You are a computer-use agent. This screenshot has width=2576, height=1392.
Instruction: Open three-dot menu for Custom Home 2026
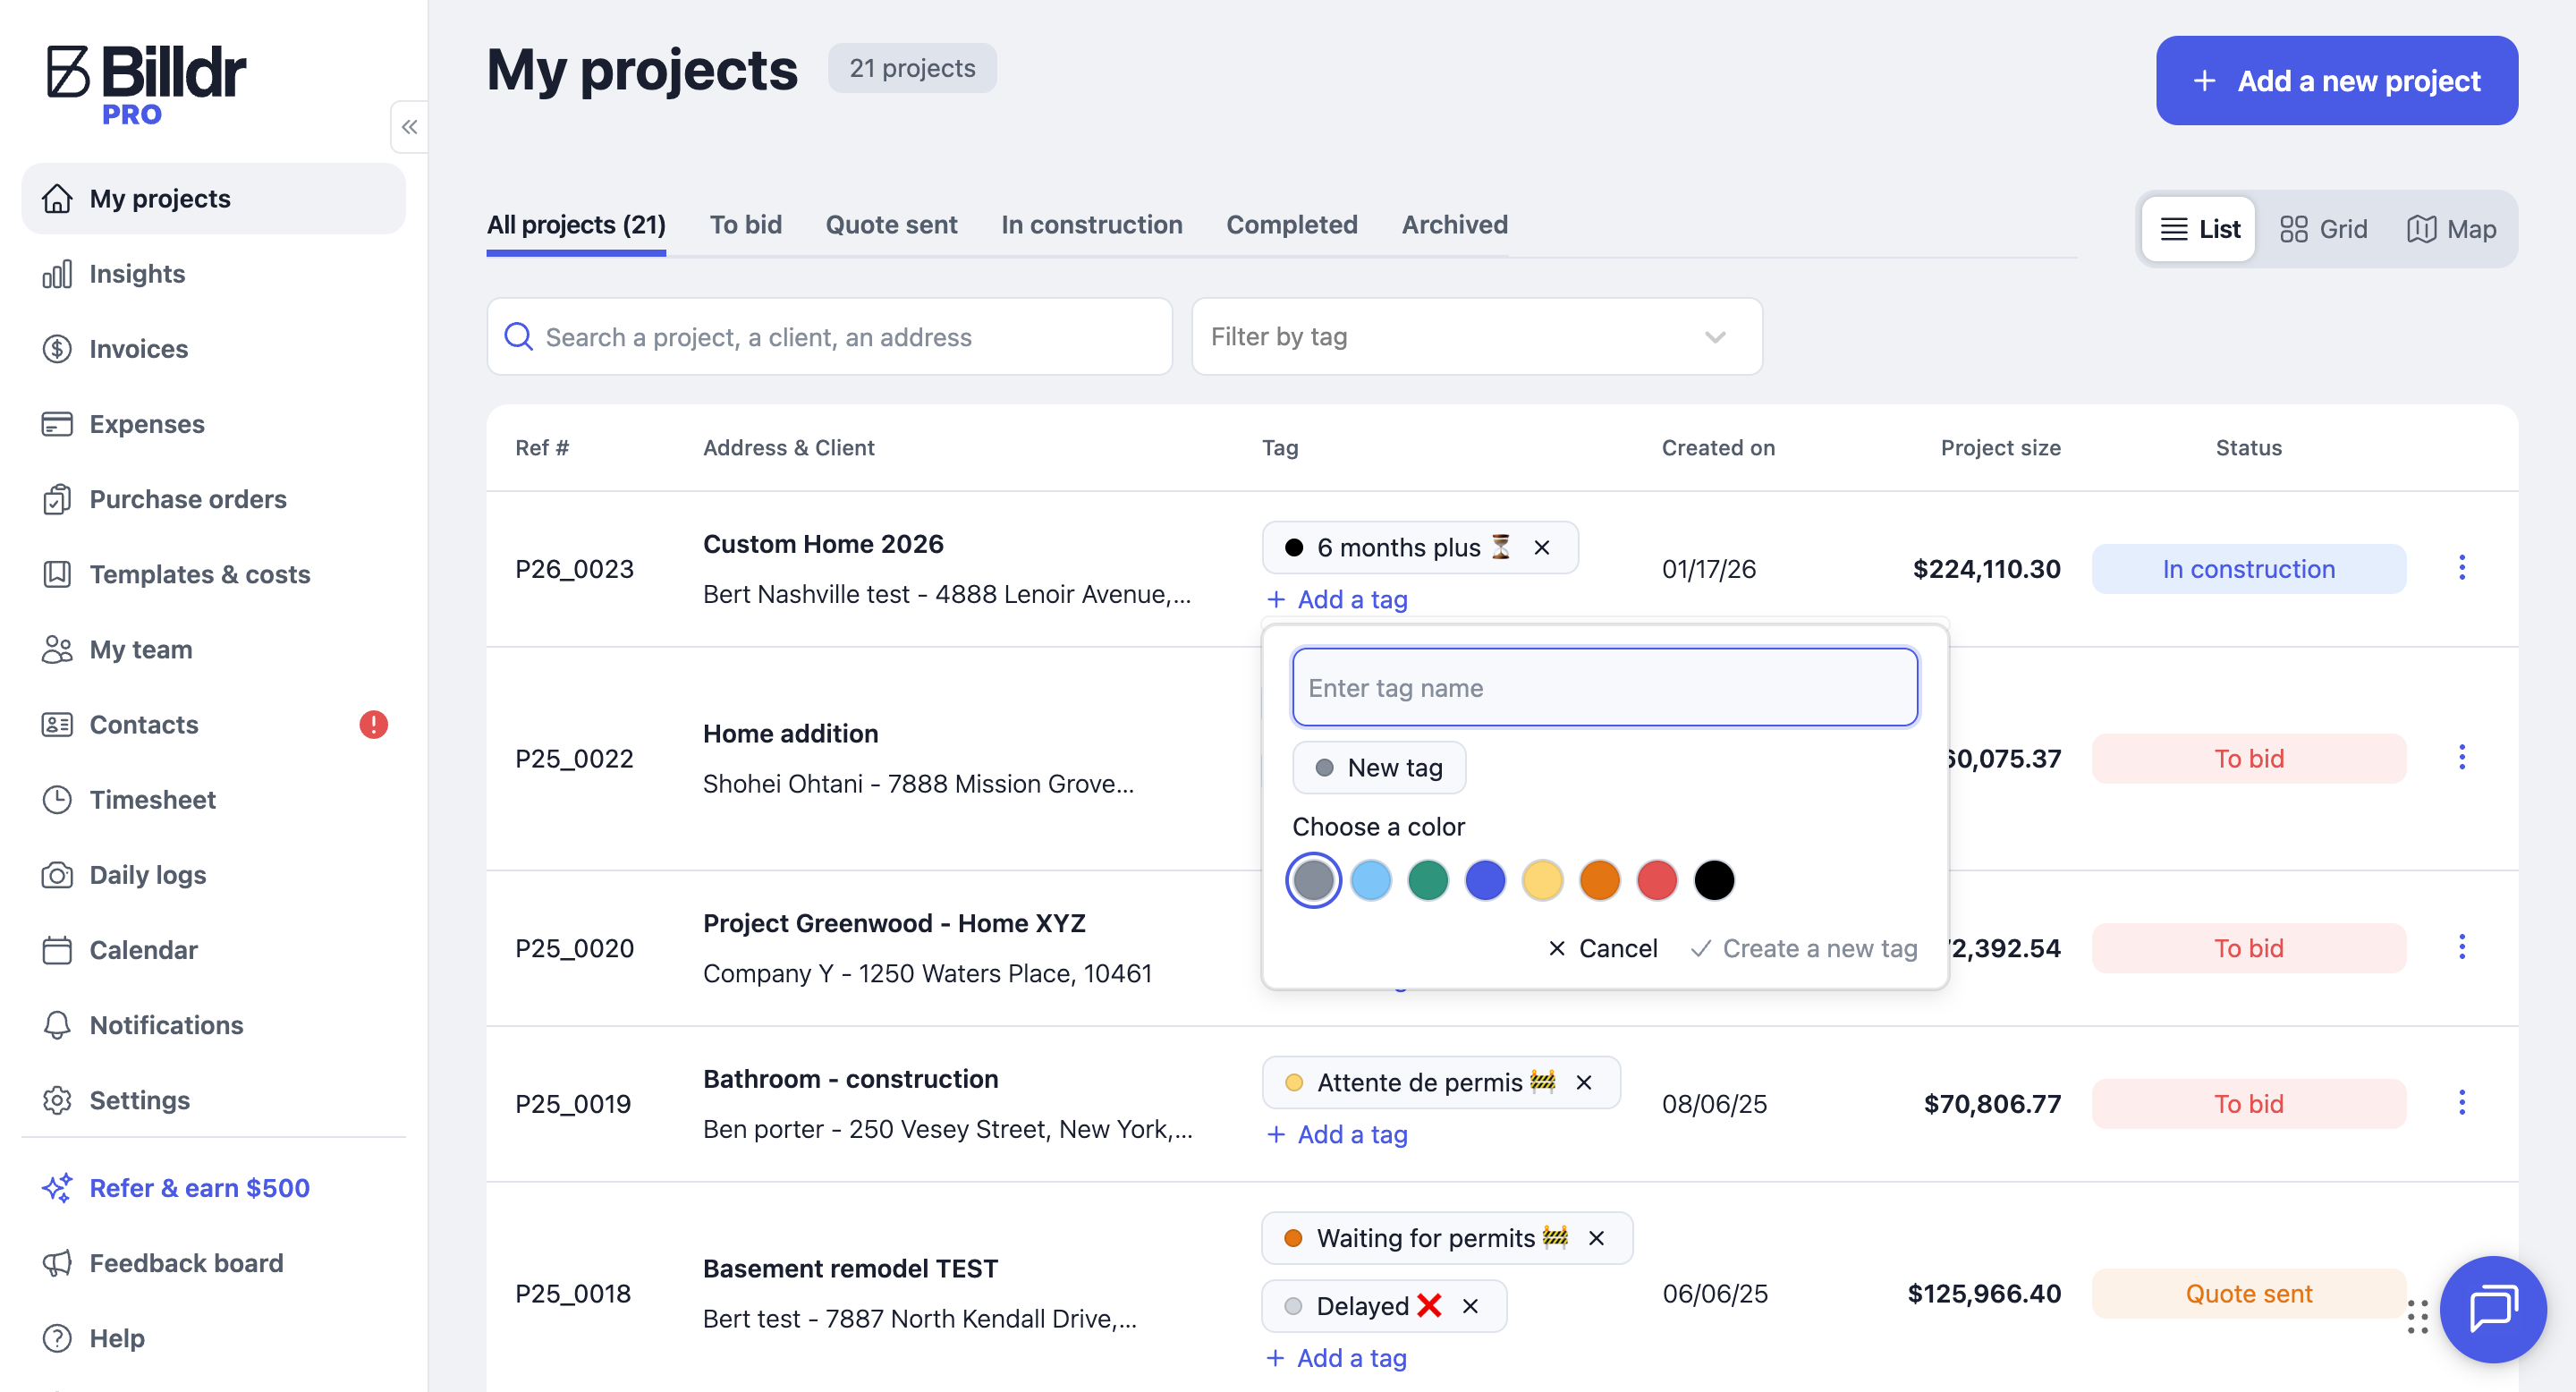click(x=2461, y=568)
